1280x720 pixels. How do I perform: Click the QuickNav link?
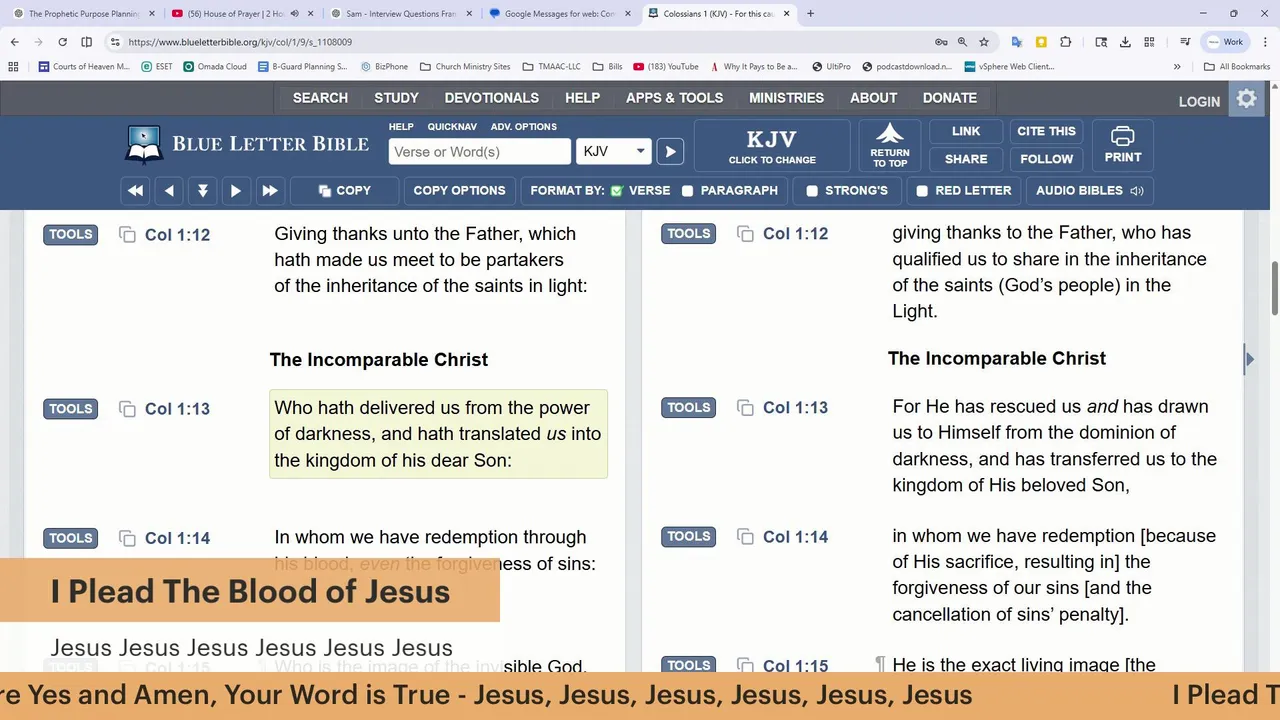click(452, 127)
